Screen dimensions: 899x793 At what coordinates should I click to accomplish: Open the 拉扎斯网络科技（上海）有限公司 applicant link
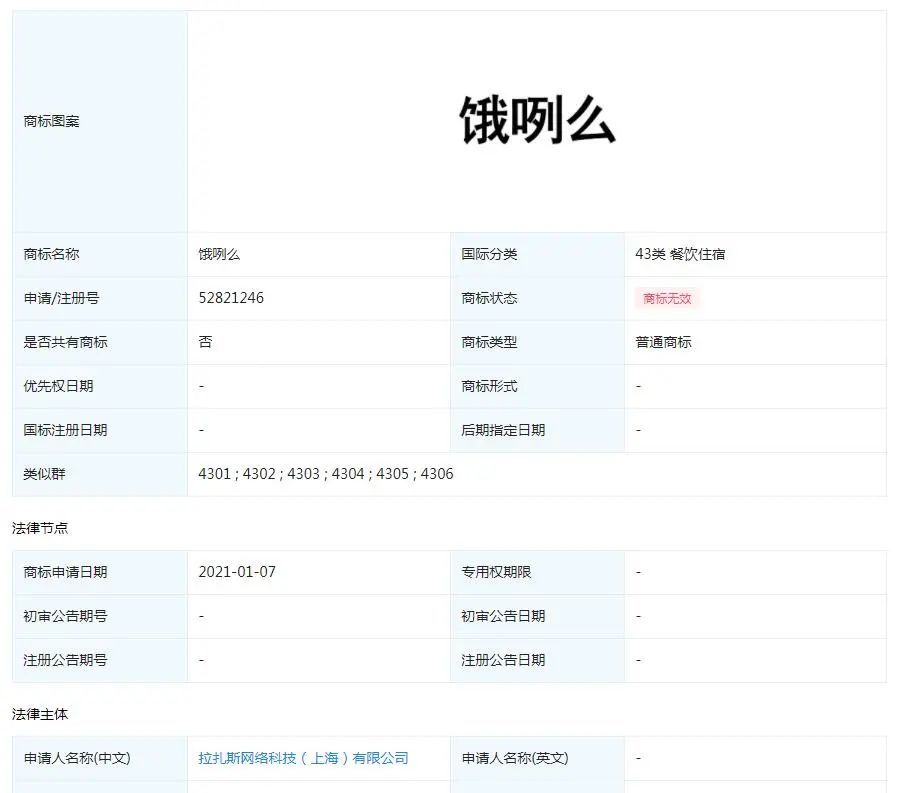point(303,758)
